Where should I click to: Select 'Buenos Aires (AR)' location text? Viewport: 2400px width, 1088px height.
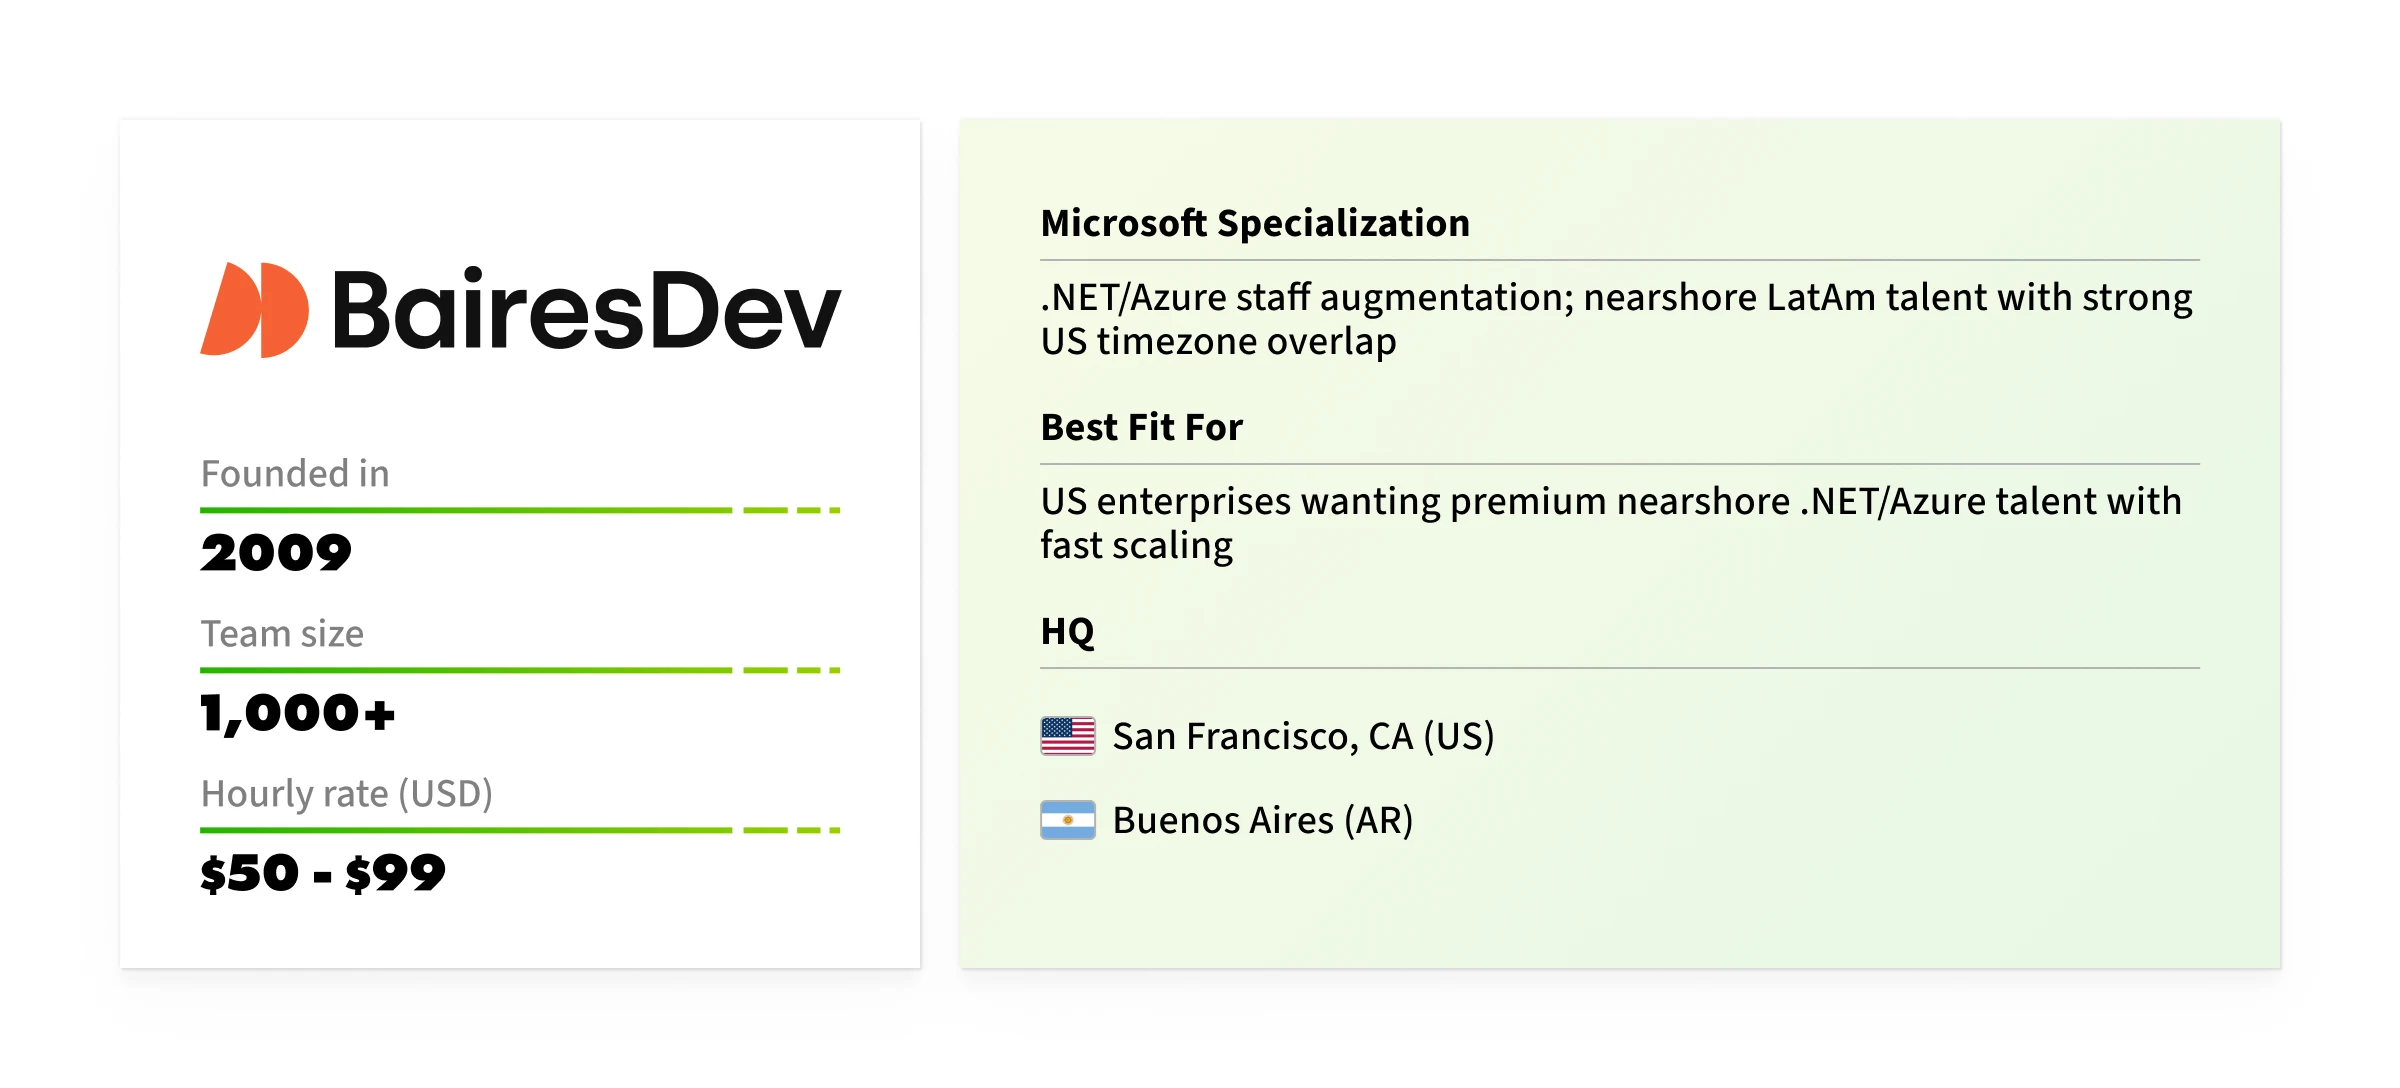tap(1263, 821)
